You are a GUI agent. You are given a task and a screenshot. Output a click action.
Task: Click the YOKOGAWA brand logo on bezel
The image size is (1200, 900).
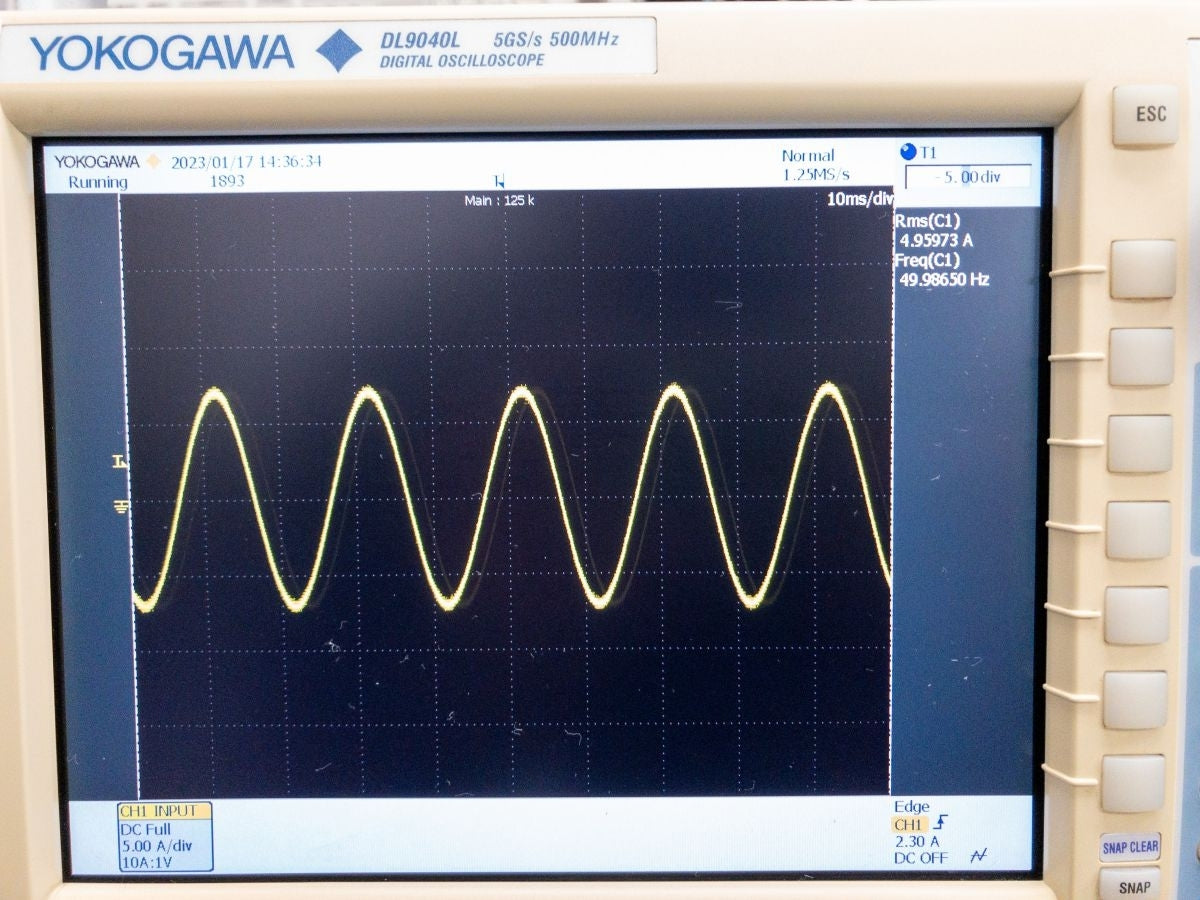pos(162,53)
